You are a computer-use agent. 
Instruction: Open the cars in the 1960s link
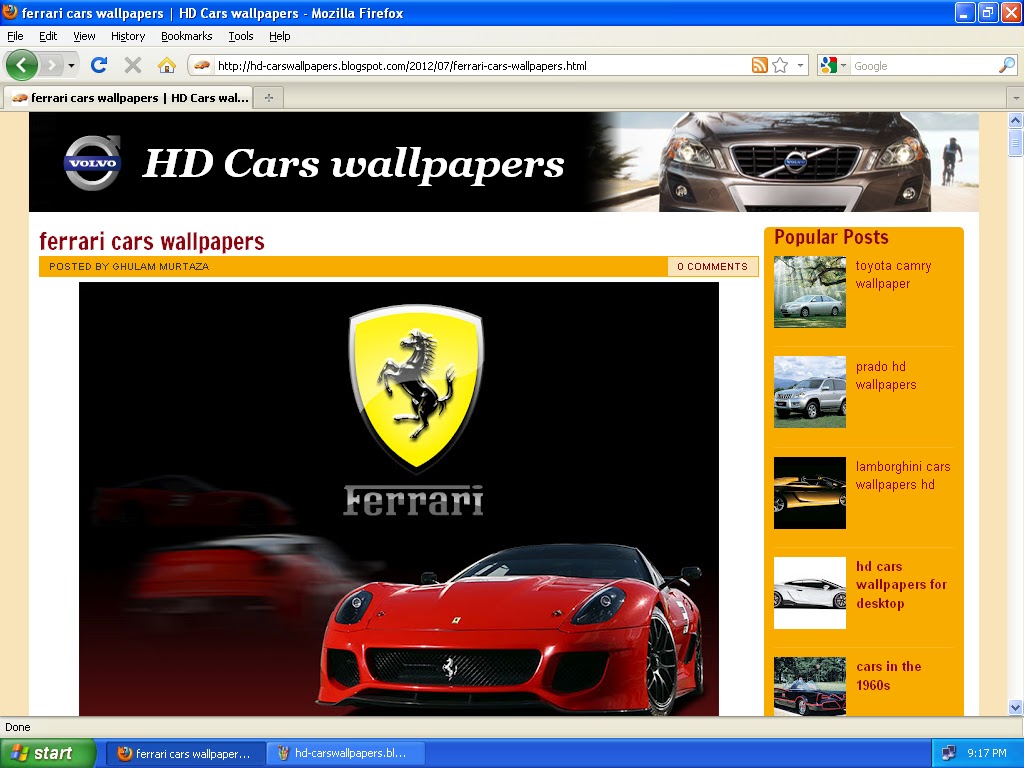(888, 675)
